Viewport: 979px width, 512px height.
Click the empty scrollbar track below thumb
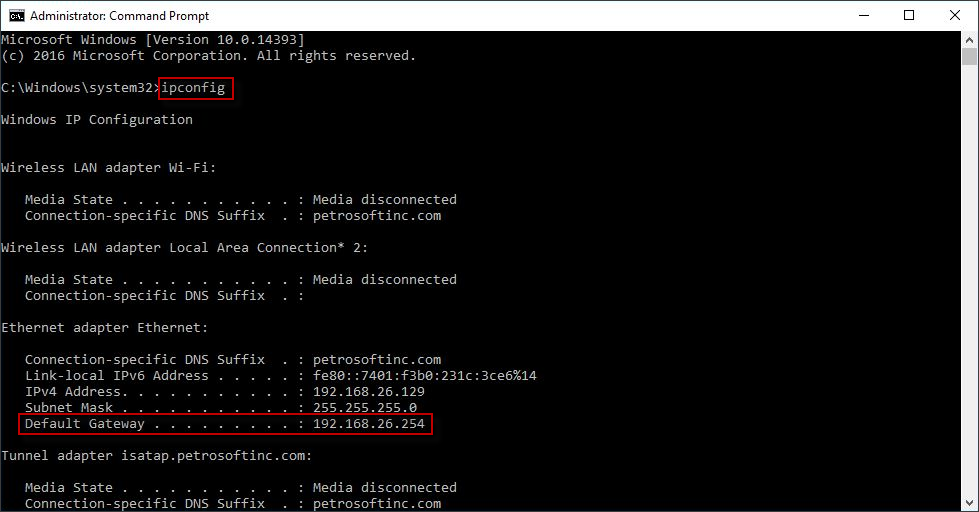[x=969, y=281]
